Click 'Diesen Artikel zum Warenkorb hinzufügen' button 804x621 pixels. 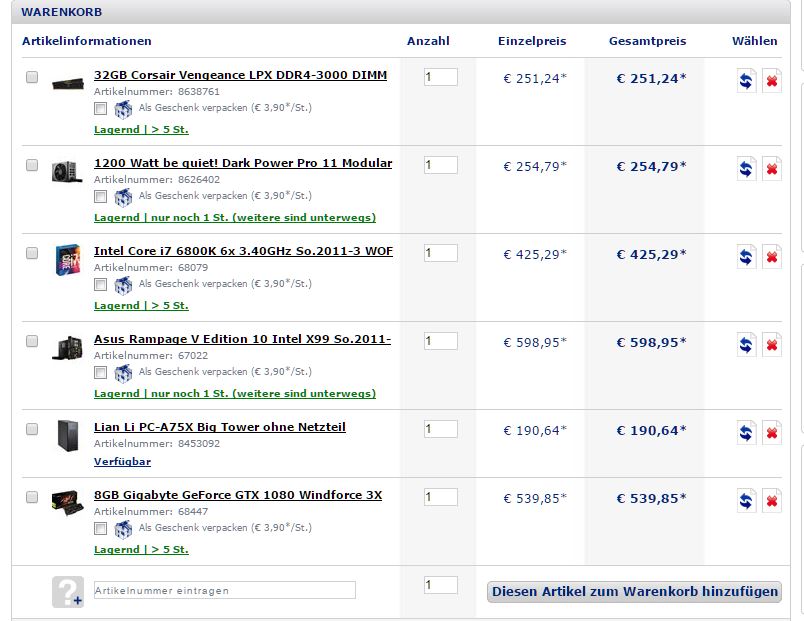pyautogui.click(x=634, y=592)
